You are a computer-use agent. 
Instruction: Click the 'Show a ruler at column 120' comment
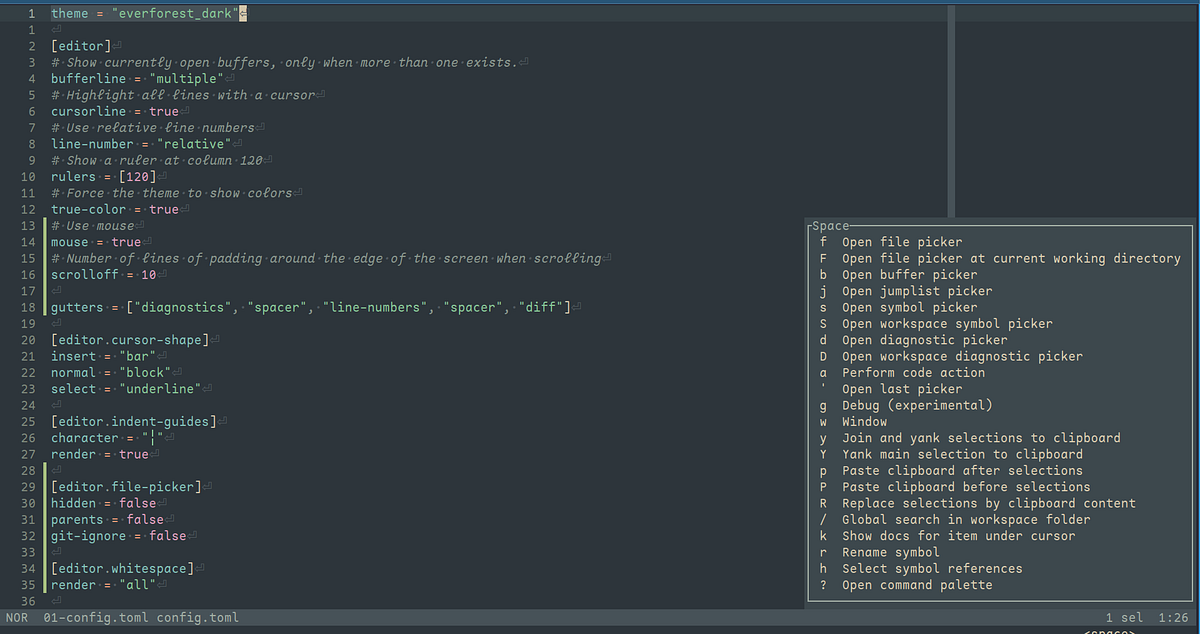click(x=157, y=161)
